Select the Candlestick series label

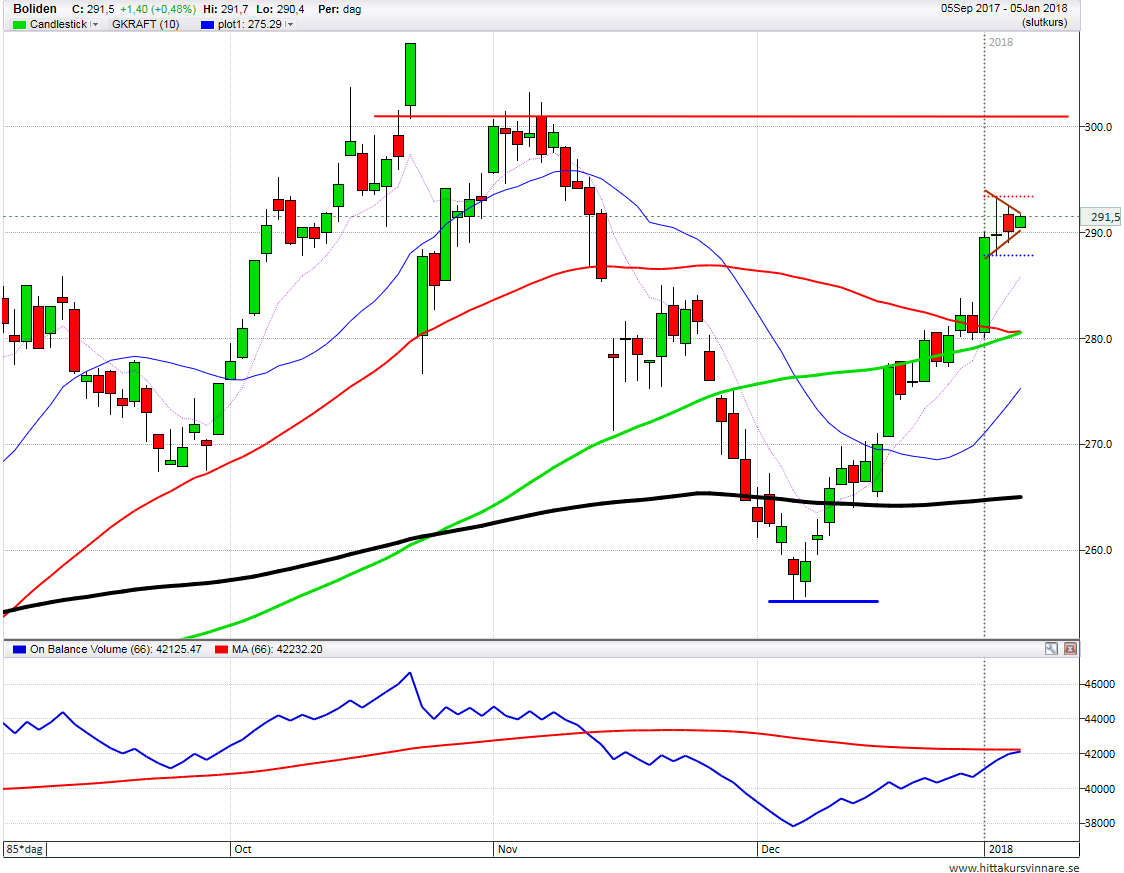click(59, 24)
